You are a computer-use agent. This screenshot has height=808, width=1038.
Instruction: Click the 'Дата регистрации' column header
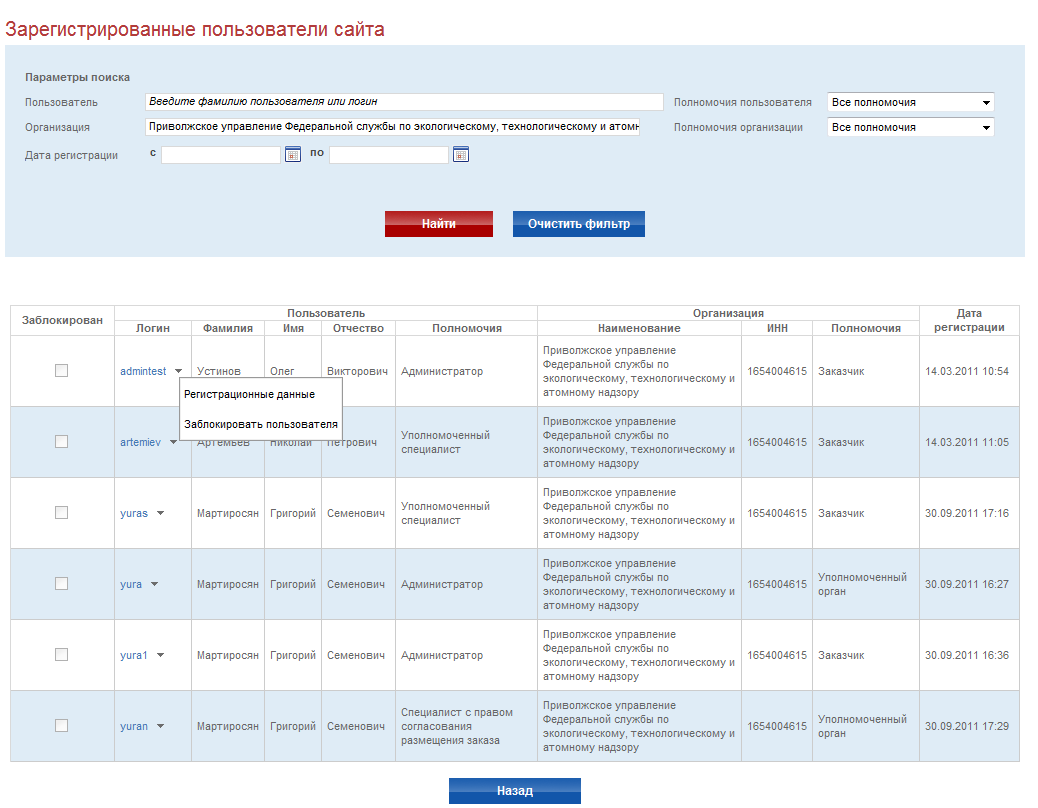(969, 320)
